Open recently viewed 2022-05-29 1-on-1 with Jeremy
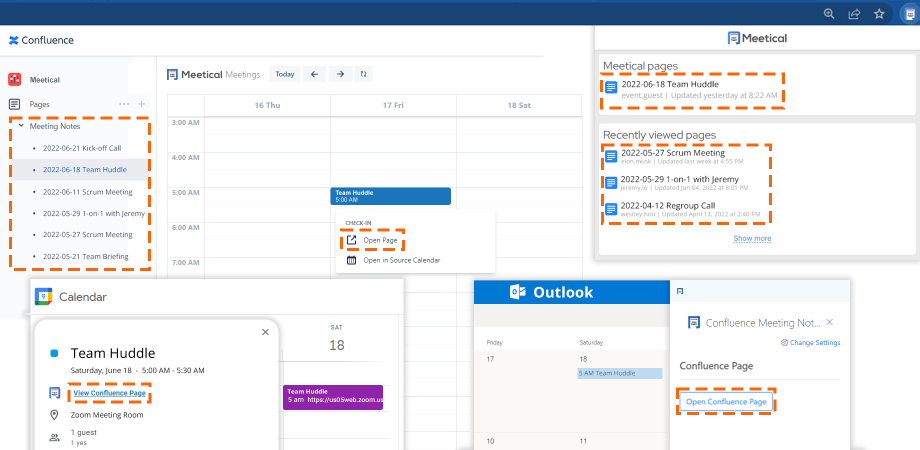The image size is (920, 450). click(x=680, y=179)
